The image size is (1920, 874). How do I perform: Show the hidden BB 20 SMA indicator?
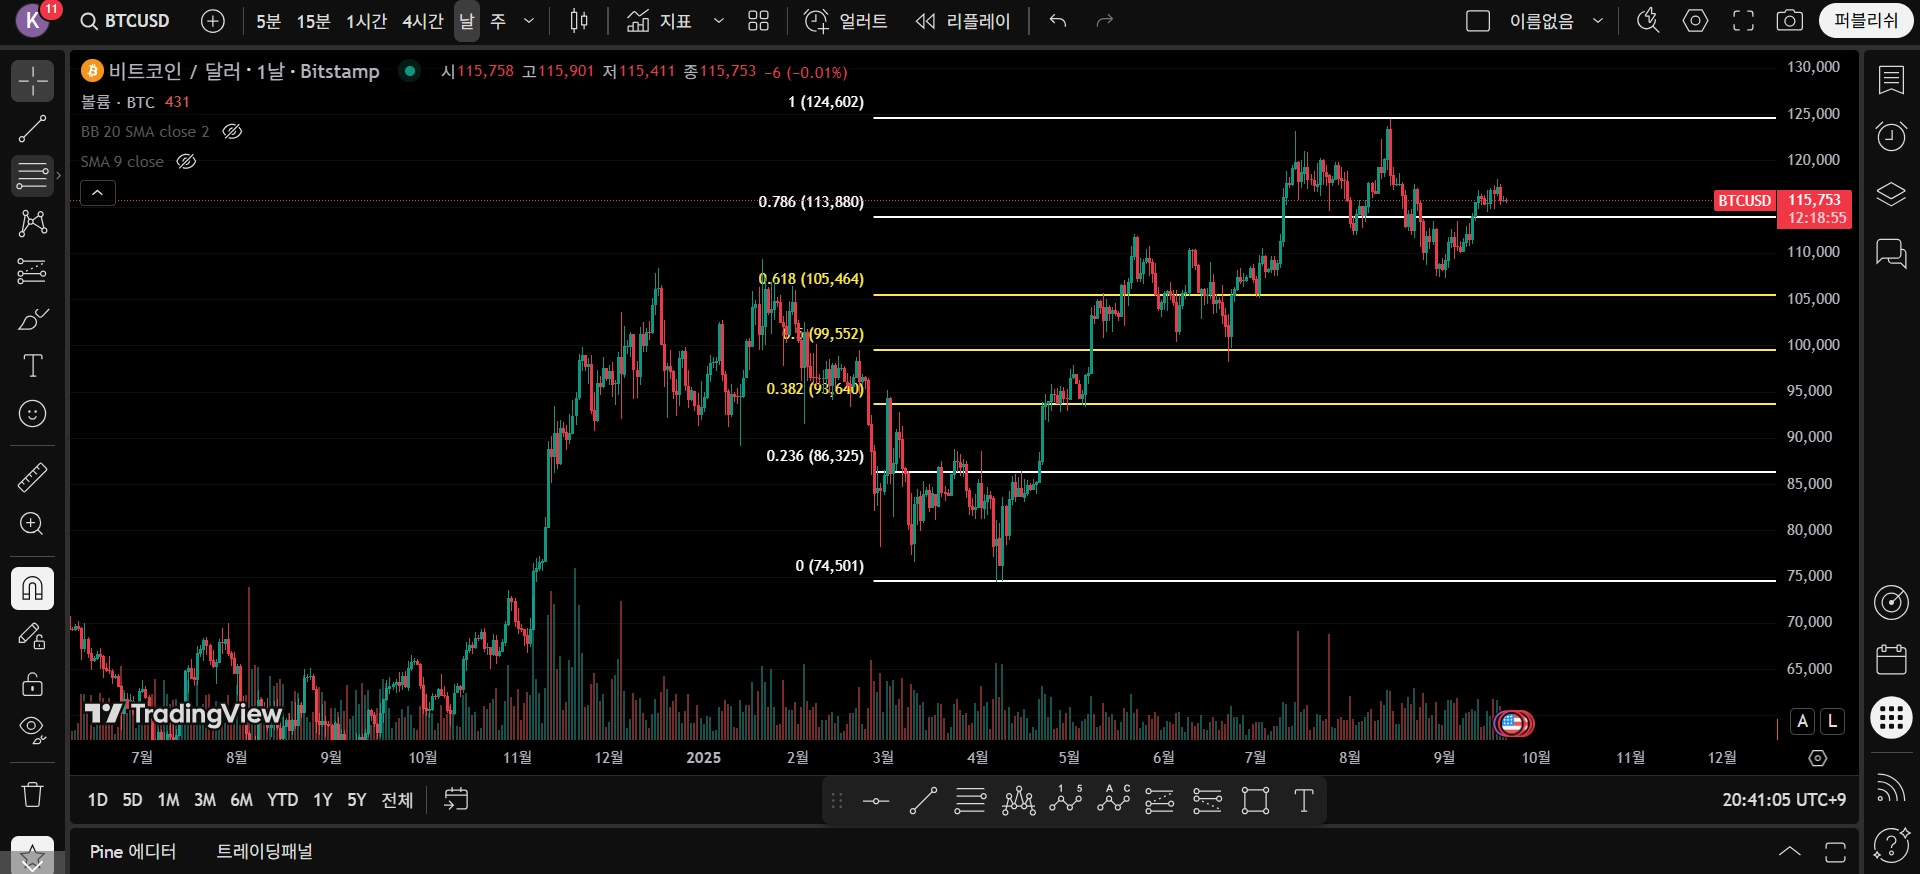[x=232, y=132]
